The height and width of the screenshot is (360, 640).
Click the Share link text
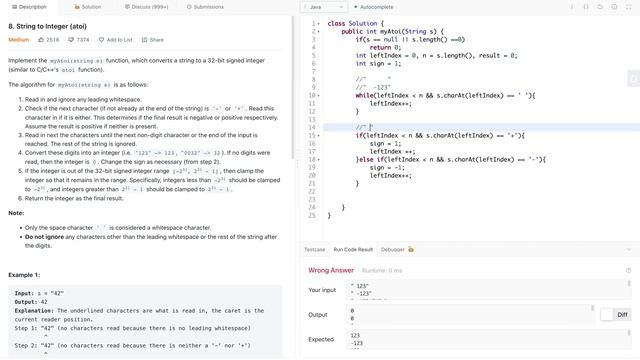point(157,40)
